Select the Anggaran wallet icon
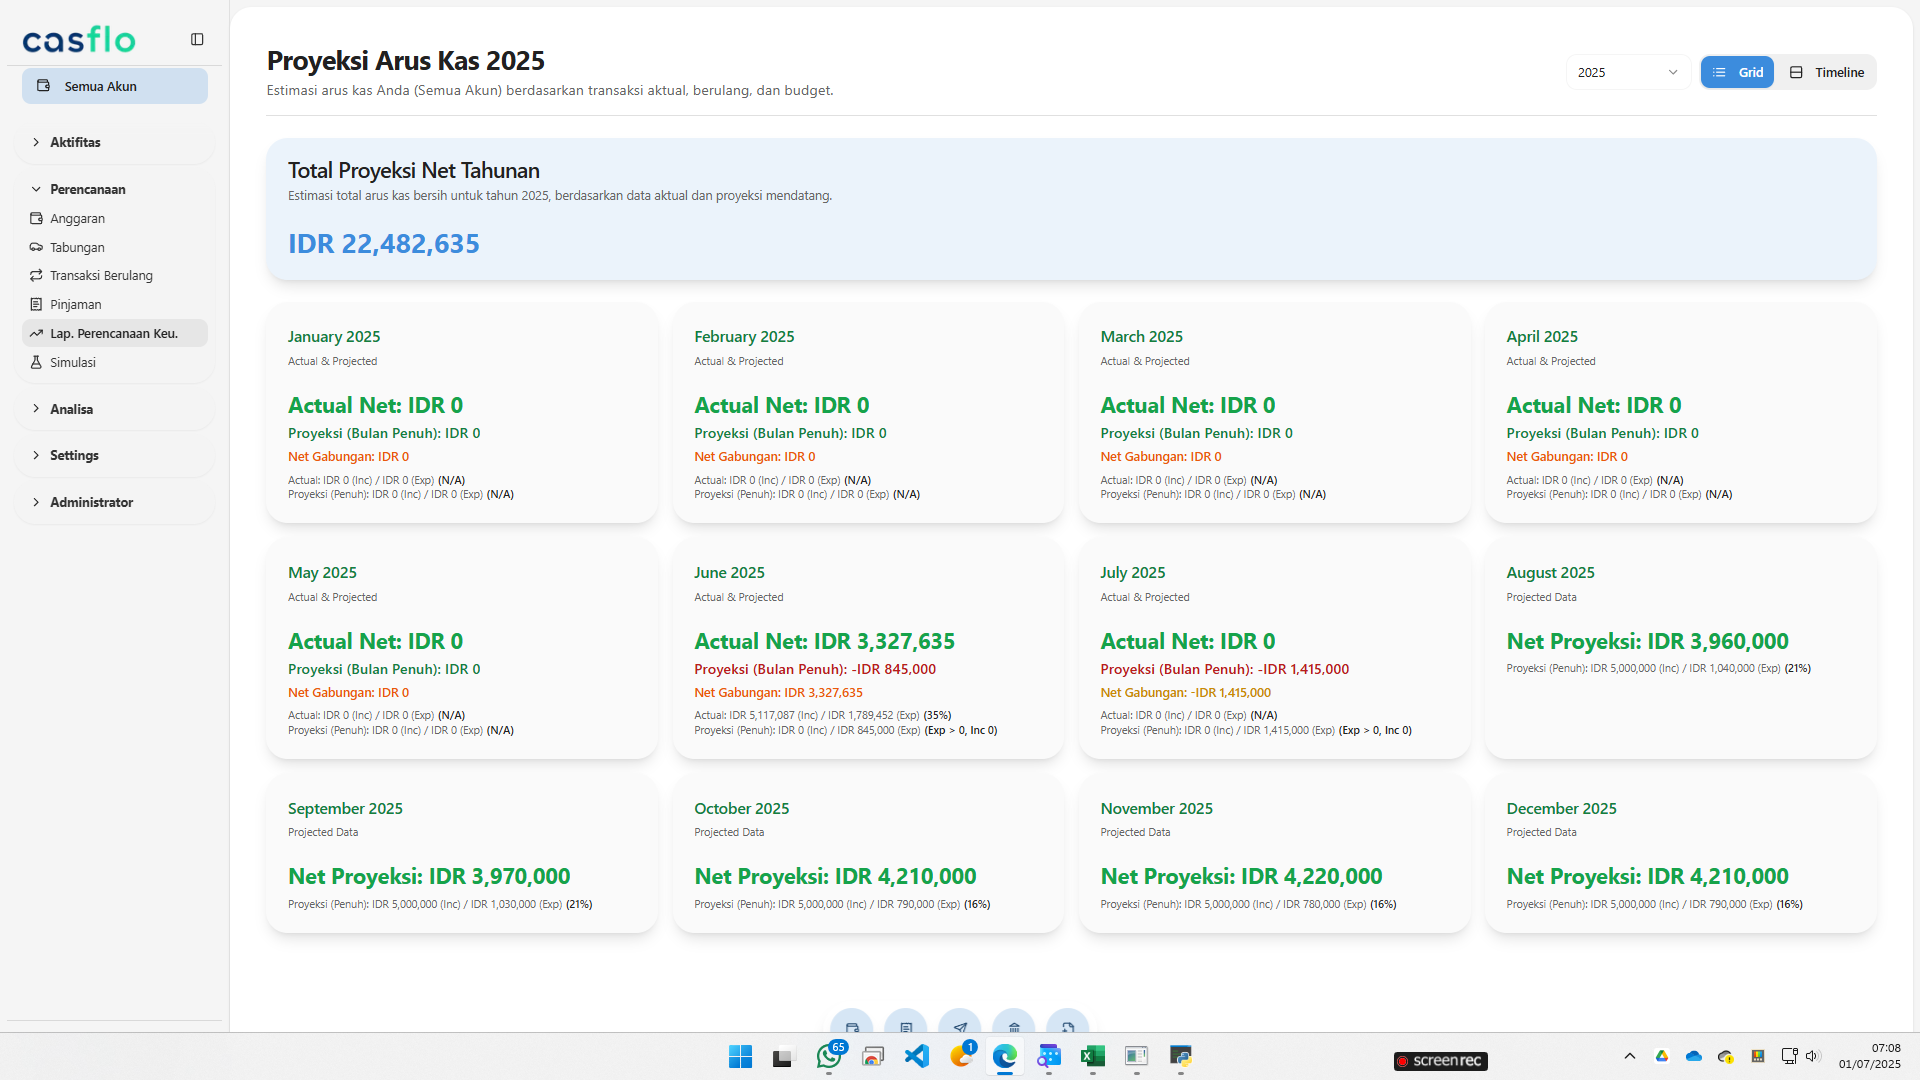 tap(36, 218)
